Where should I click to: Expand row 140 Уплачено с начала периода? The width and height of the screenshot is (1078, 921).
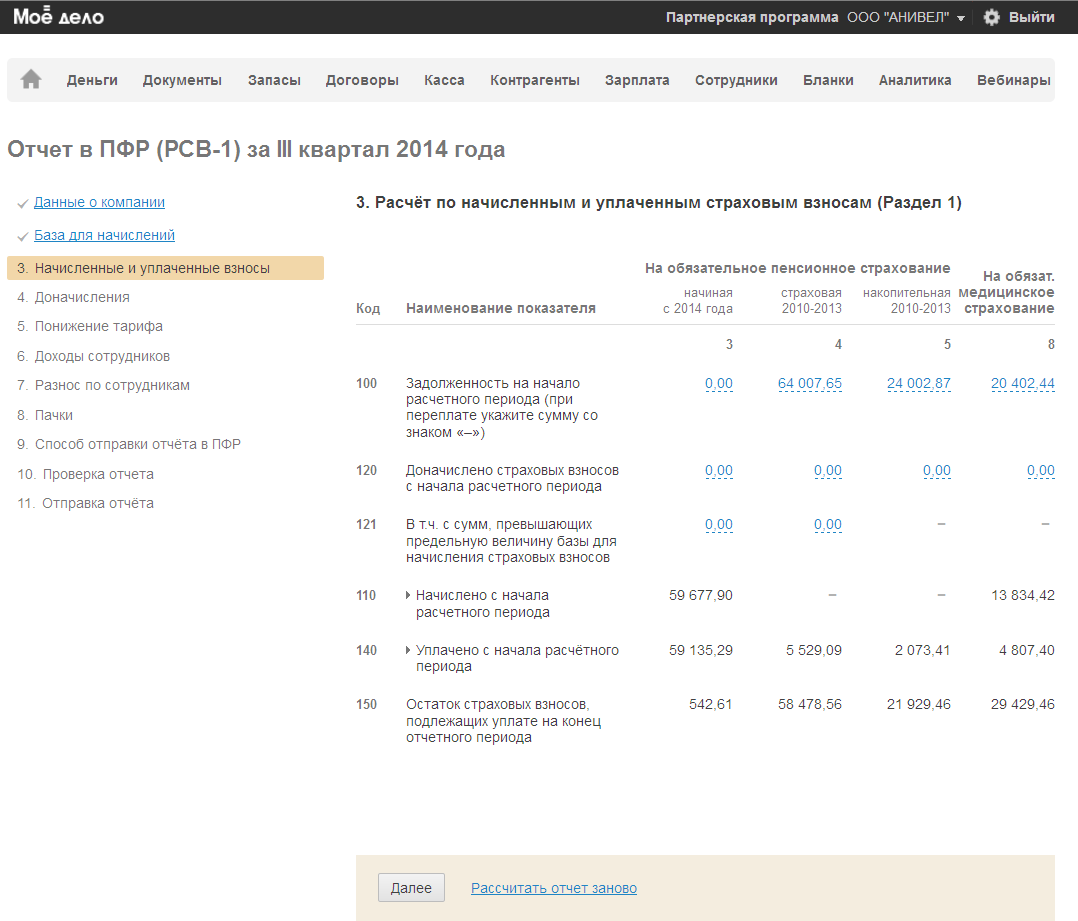click(x=409, y=651)
